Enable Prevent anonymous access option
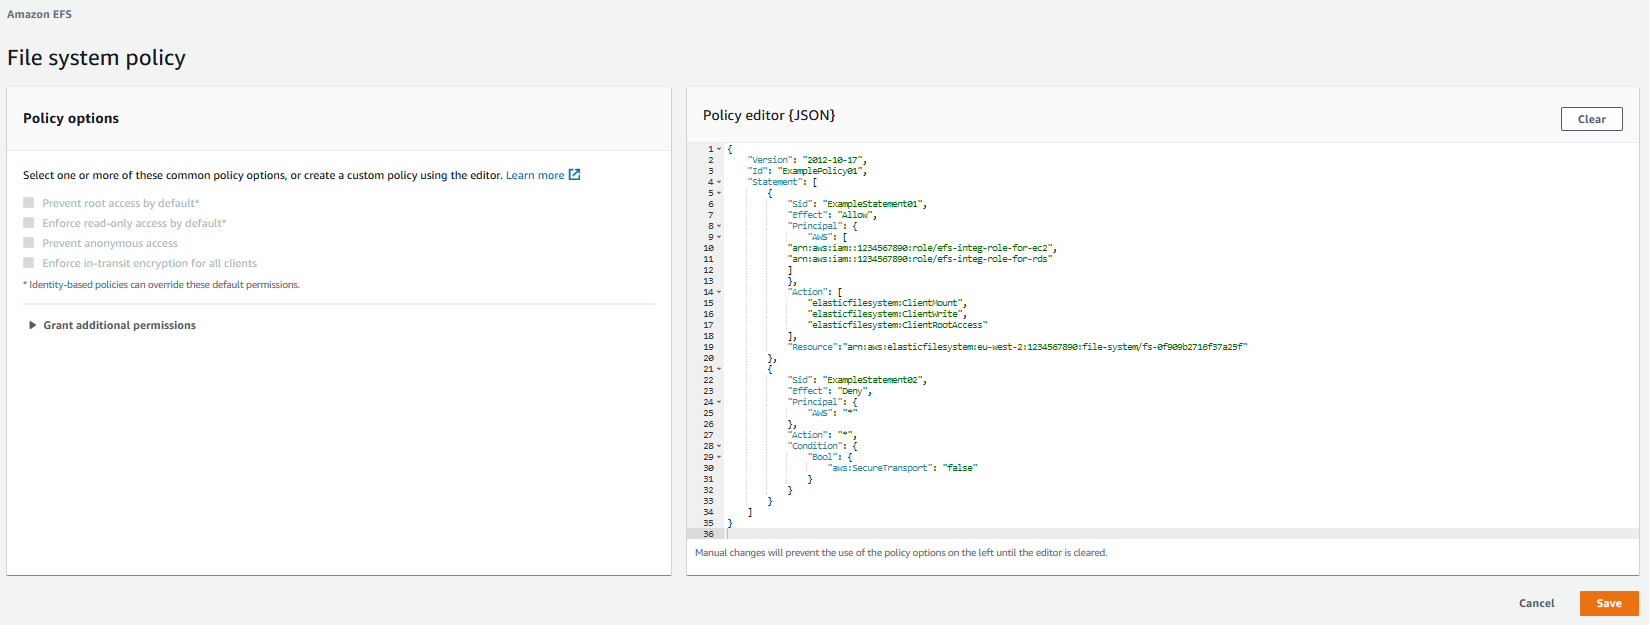 pyautogui.click(x=29, y=243)
